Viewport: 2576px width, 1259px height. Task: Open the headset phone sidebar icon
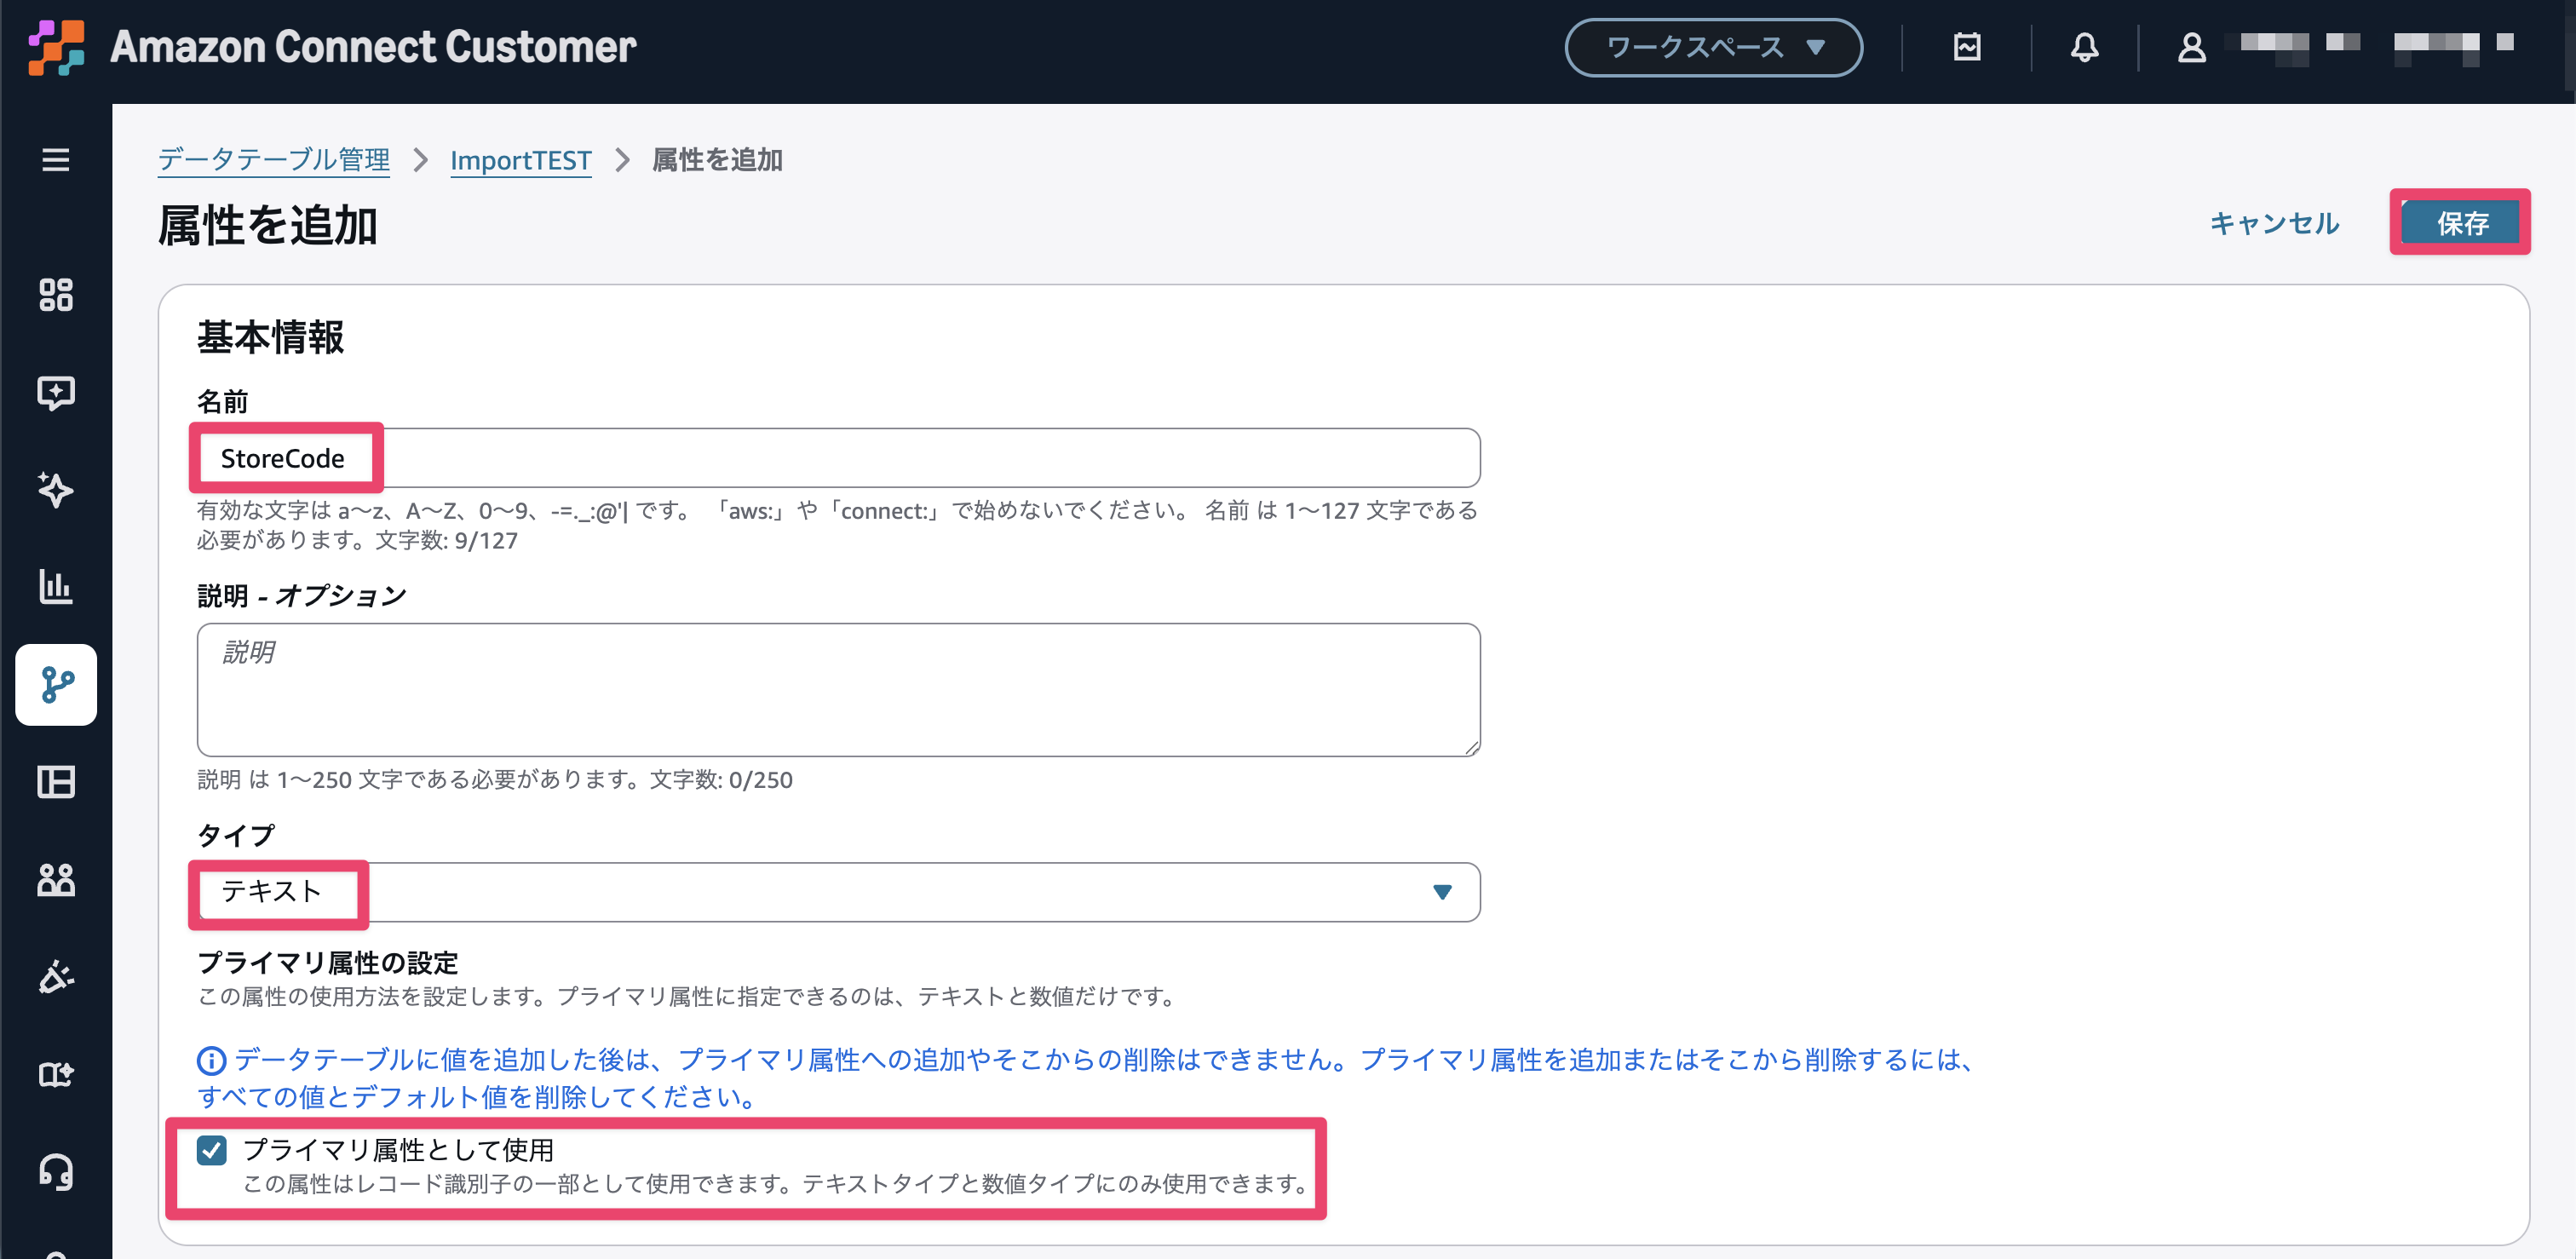[56, 1172]
